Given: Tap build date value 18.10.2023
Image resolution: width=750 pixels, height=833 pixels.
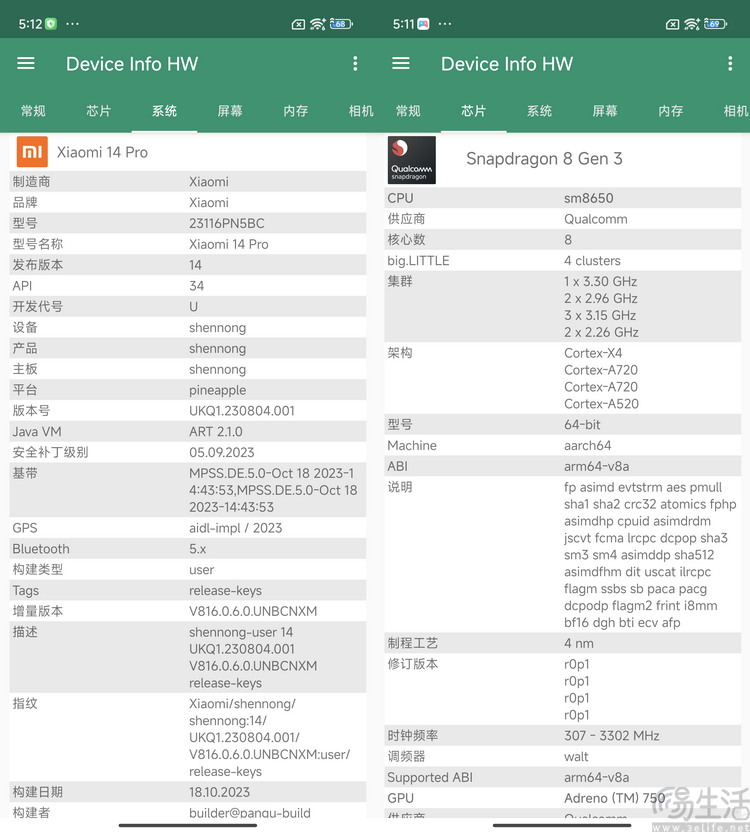Looking at the screenshot, I should click(x=219, y=792).
